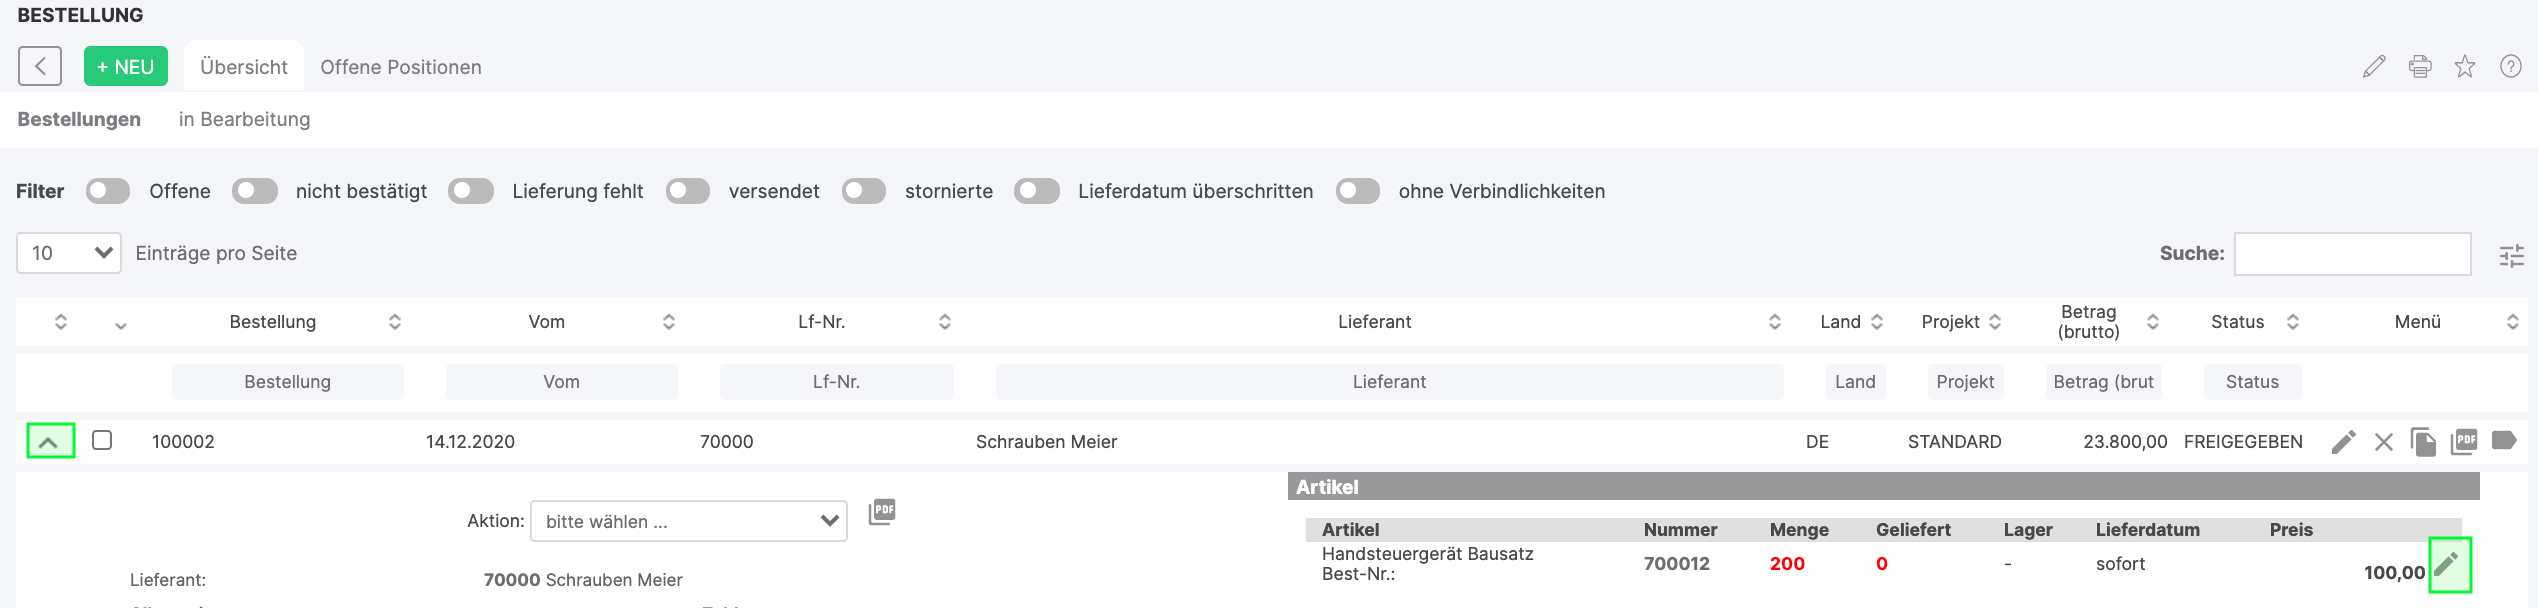This screenshot has height=608, width=2538.
Task: Cancel bestellung 100002 via X icon
Action: 2384,441
